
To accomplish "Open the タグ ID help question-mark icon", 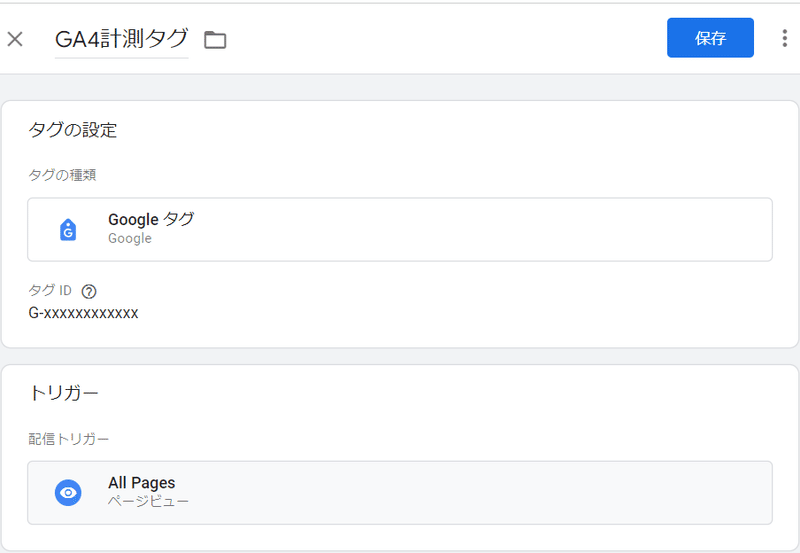I will pos(89,291).
